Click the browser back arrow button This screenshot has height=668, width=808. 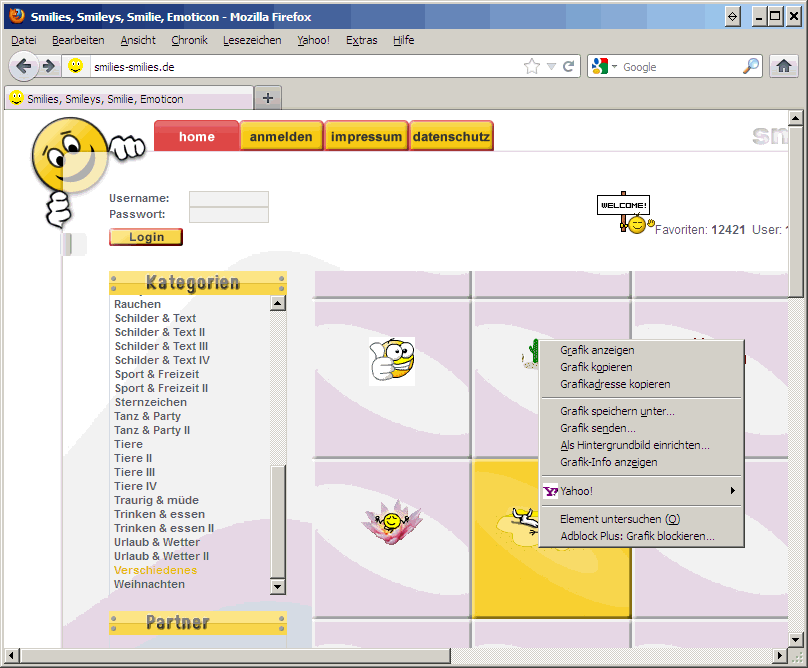(x=25, y=66)
